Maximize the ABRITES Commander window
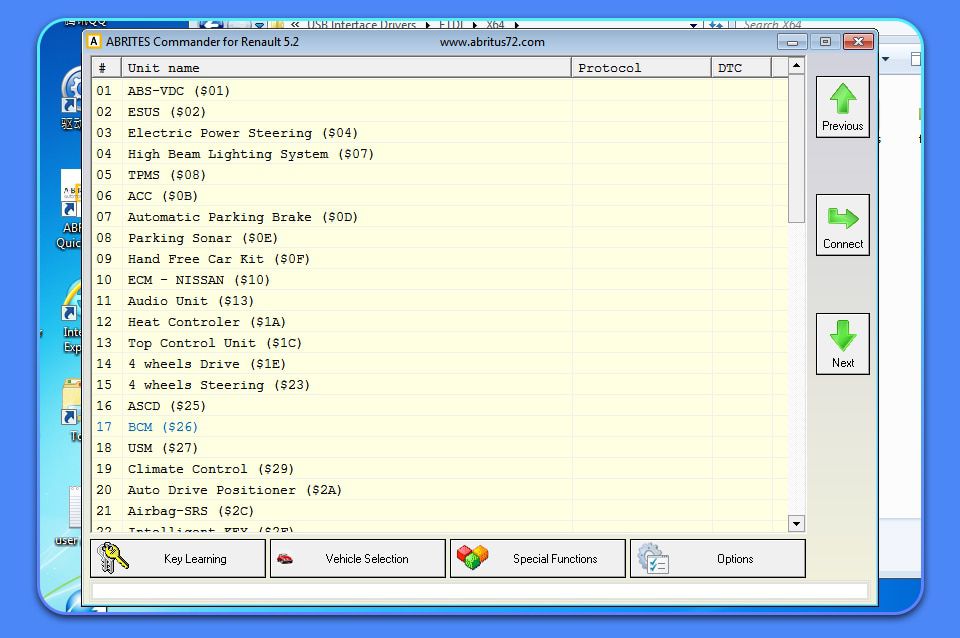 click(825, 42)
